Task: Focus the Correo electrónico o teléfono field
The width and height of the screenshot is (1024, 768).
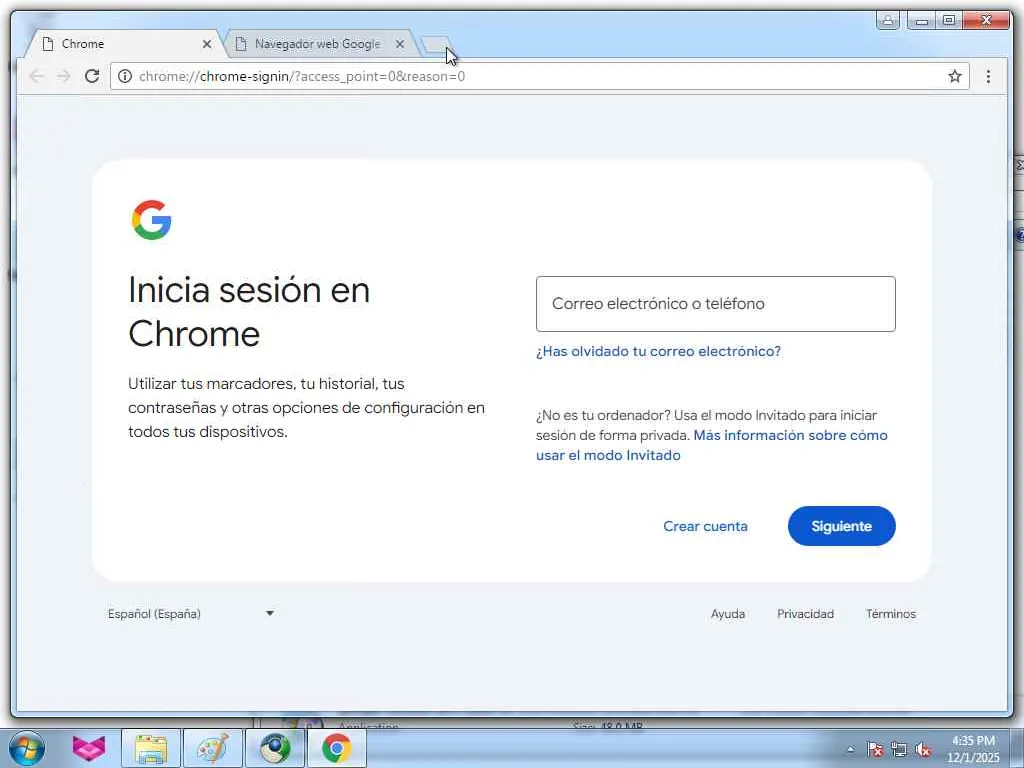Action: pos(715,304)
